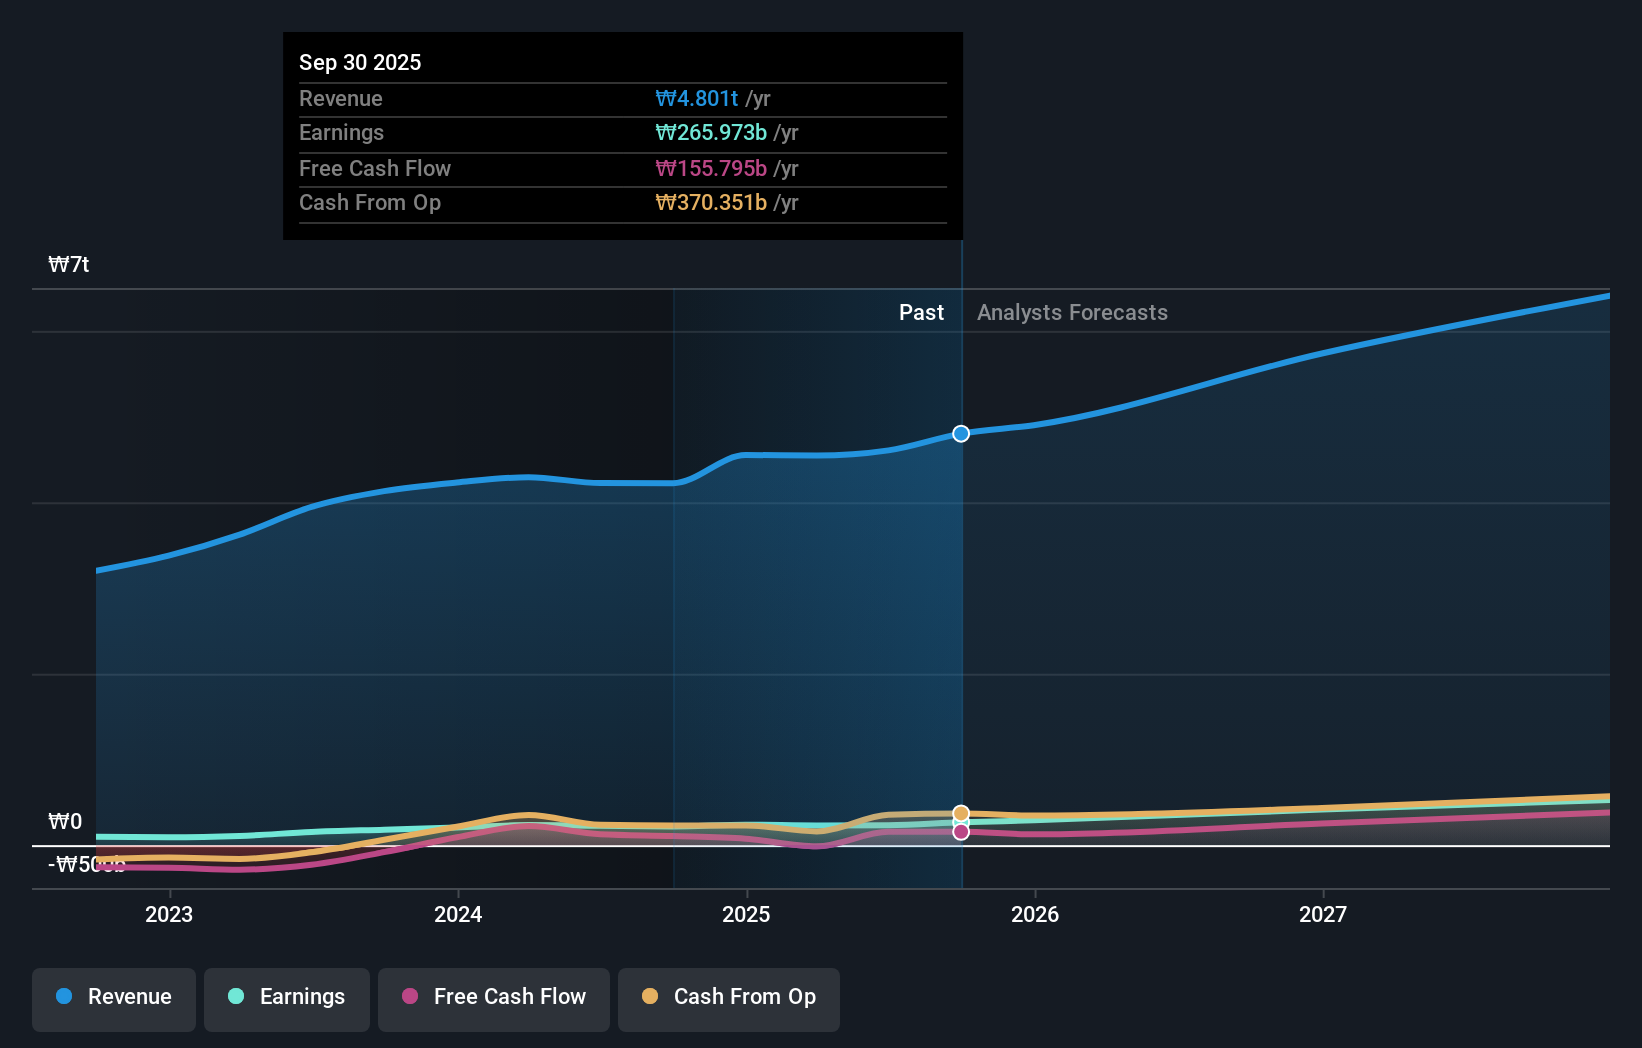Select the orange Cash From Op data marker
Viewport: 1642px width, 1048px height.
tap(961, 811)
